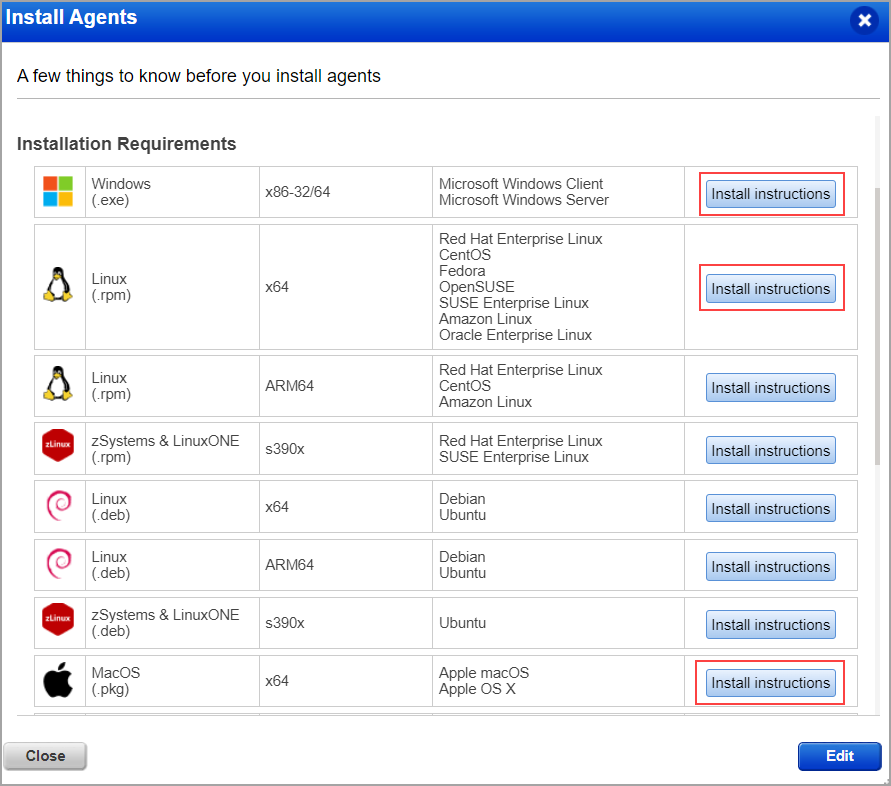Open install instructions for MacOS pkg
Viewport: 891px width, 786px height.
point(769,682)
